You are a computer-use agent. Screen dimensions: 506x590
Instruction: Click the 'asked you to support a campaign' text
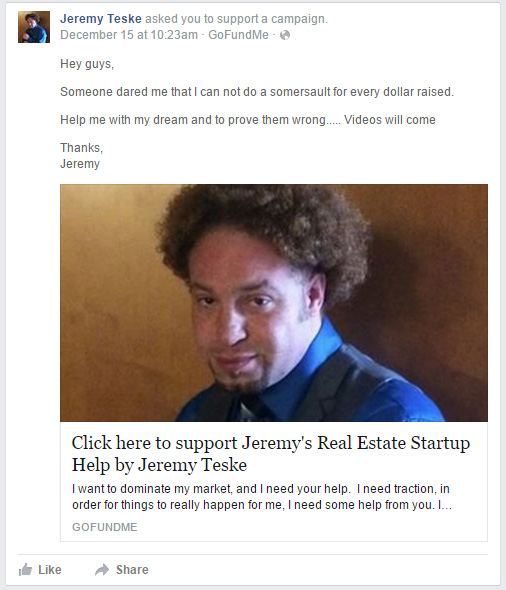click(236, 18)
